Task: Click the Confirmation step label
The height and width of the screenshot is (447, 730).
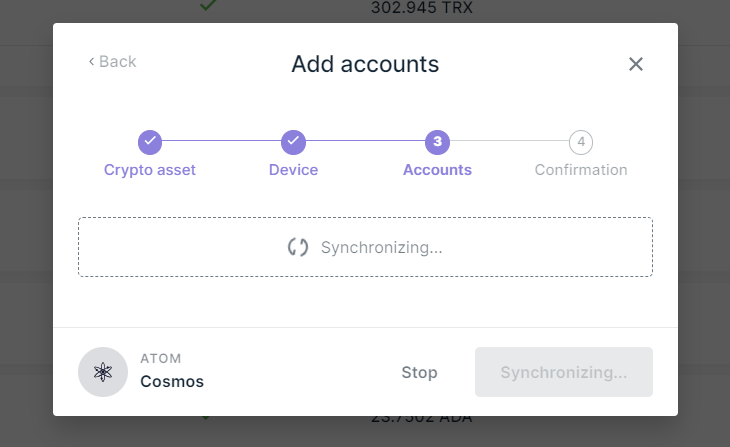Action: [581, 170]
